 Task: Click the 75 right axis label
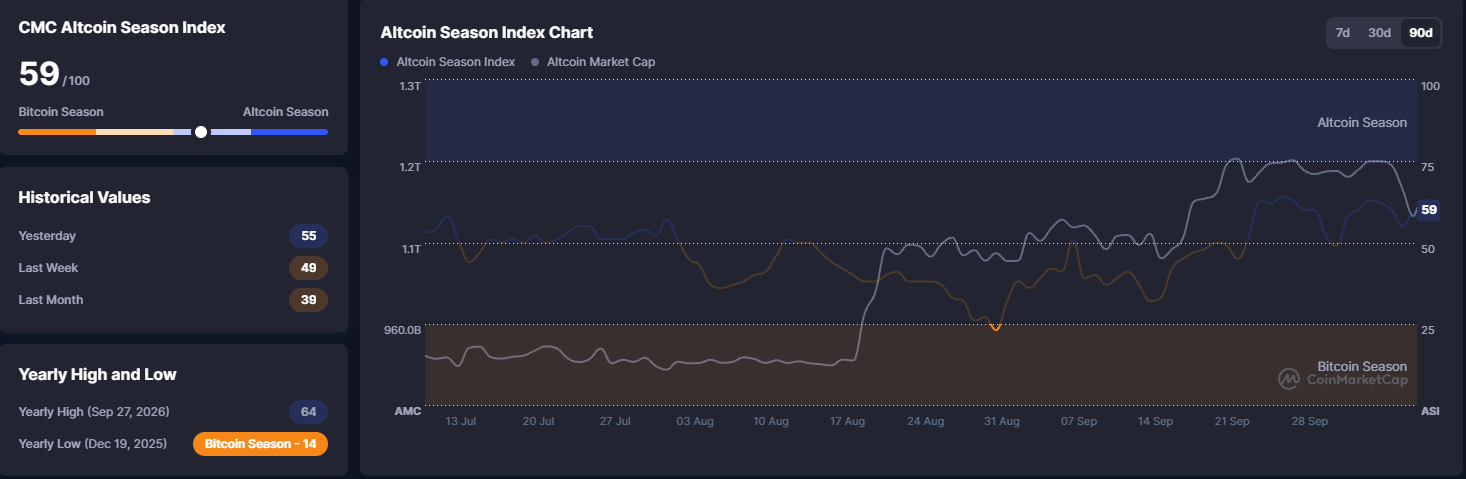coord(1428,167)
